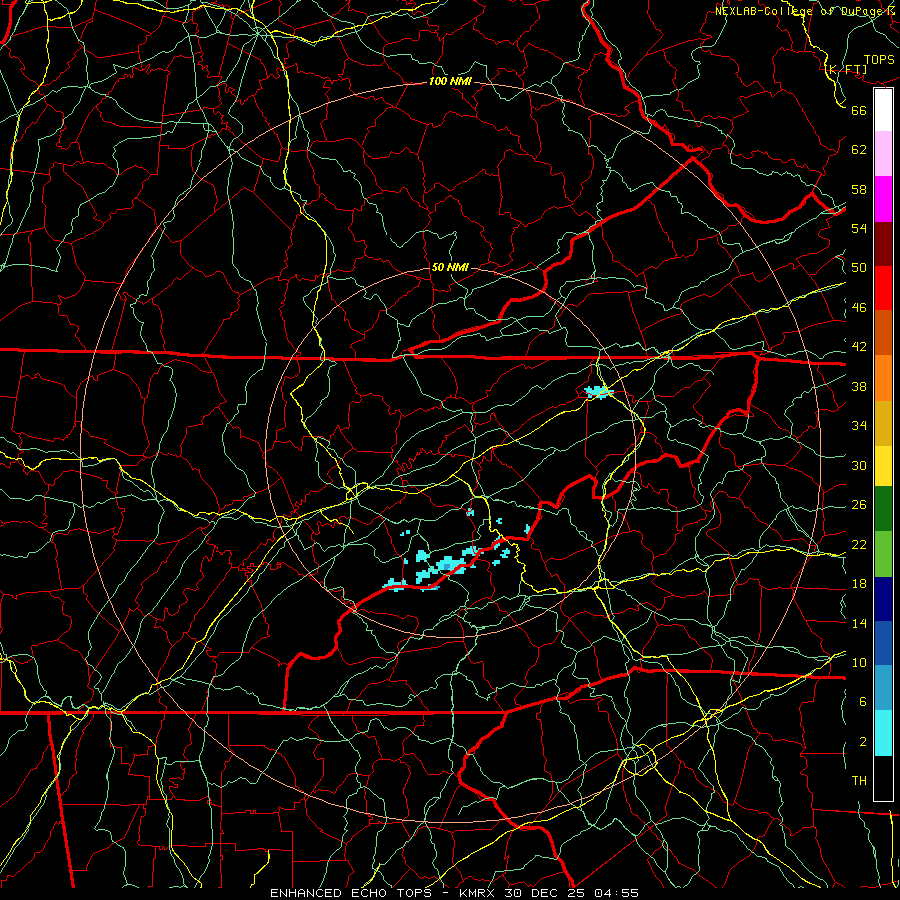
Task: Click the yellow legend swatch
Action: click(x=883, y=466)
